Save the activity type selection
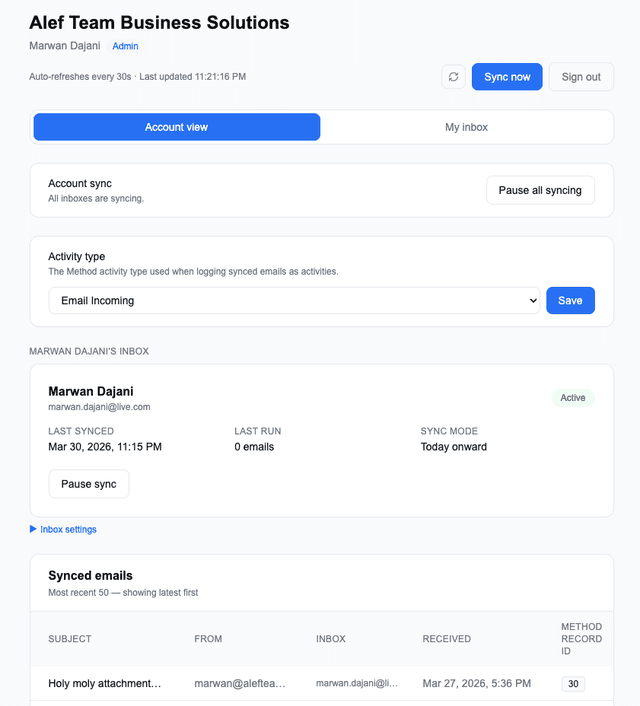640x706 pixels. (x=570, y=300)
